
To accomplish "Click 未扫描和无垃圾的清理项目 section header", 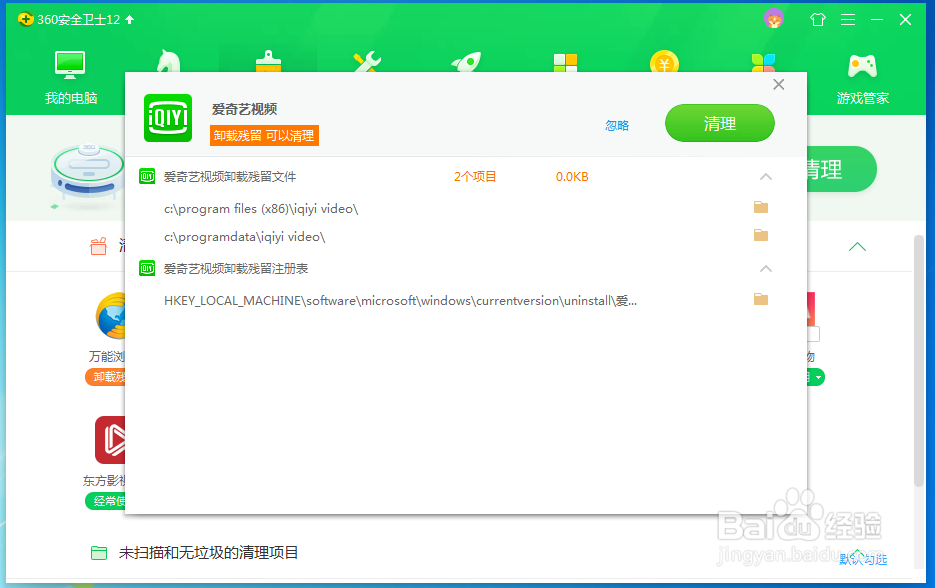I will click(208, 553).
